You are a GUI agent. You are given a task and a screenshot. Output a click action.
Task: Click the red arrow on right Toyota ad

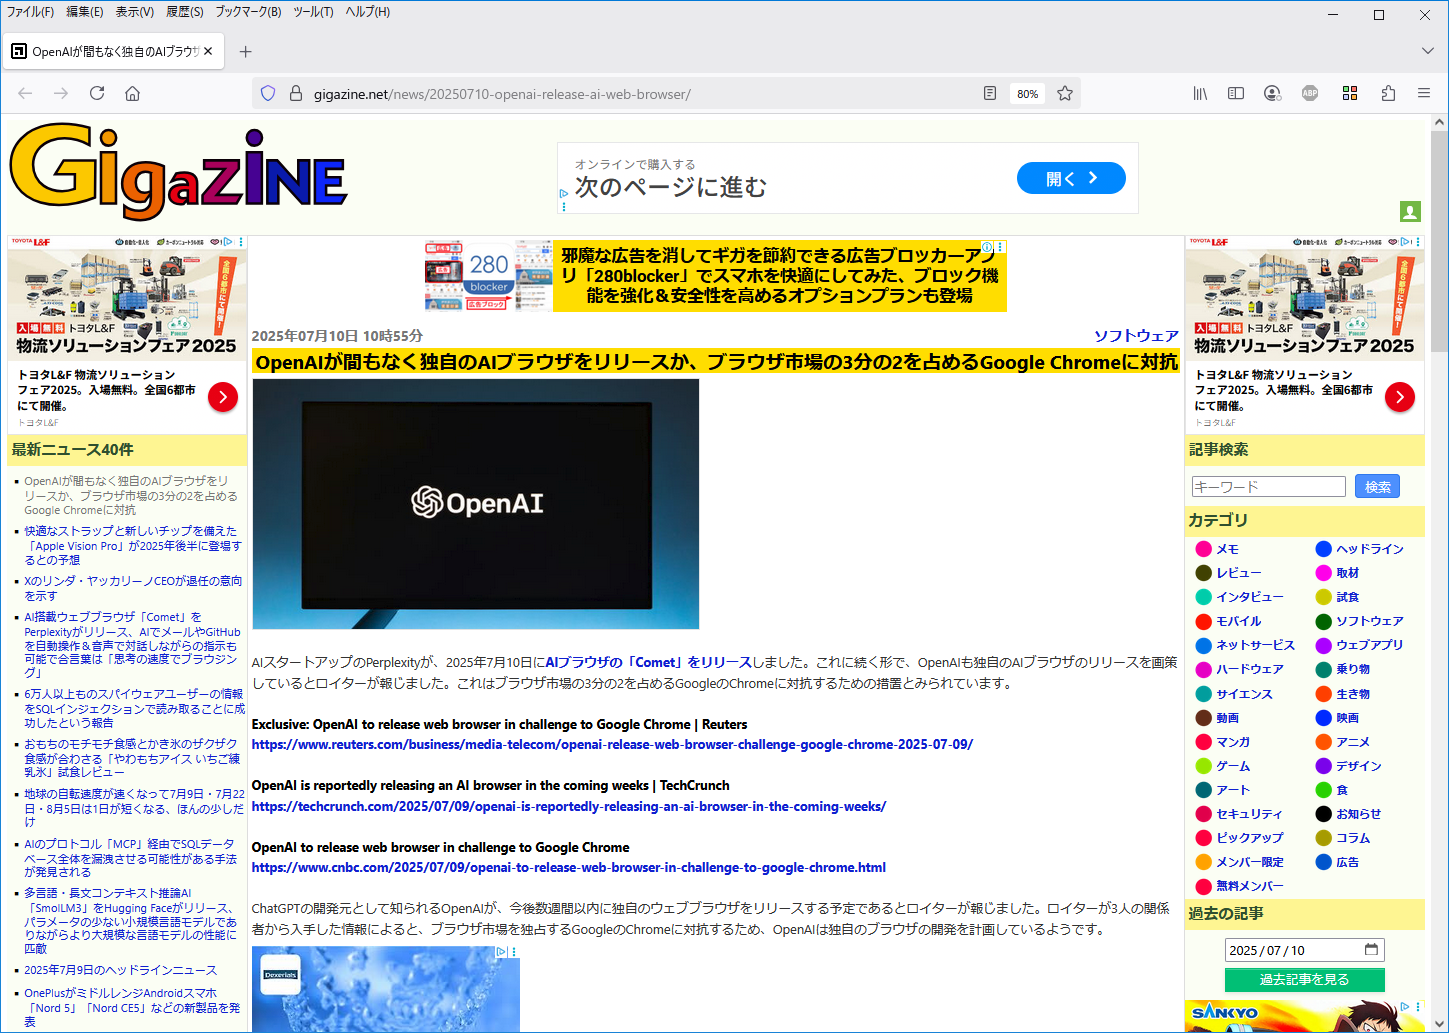click(x=1399, y=397)
